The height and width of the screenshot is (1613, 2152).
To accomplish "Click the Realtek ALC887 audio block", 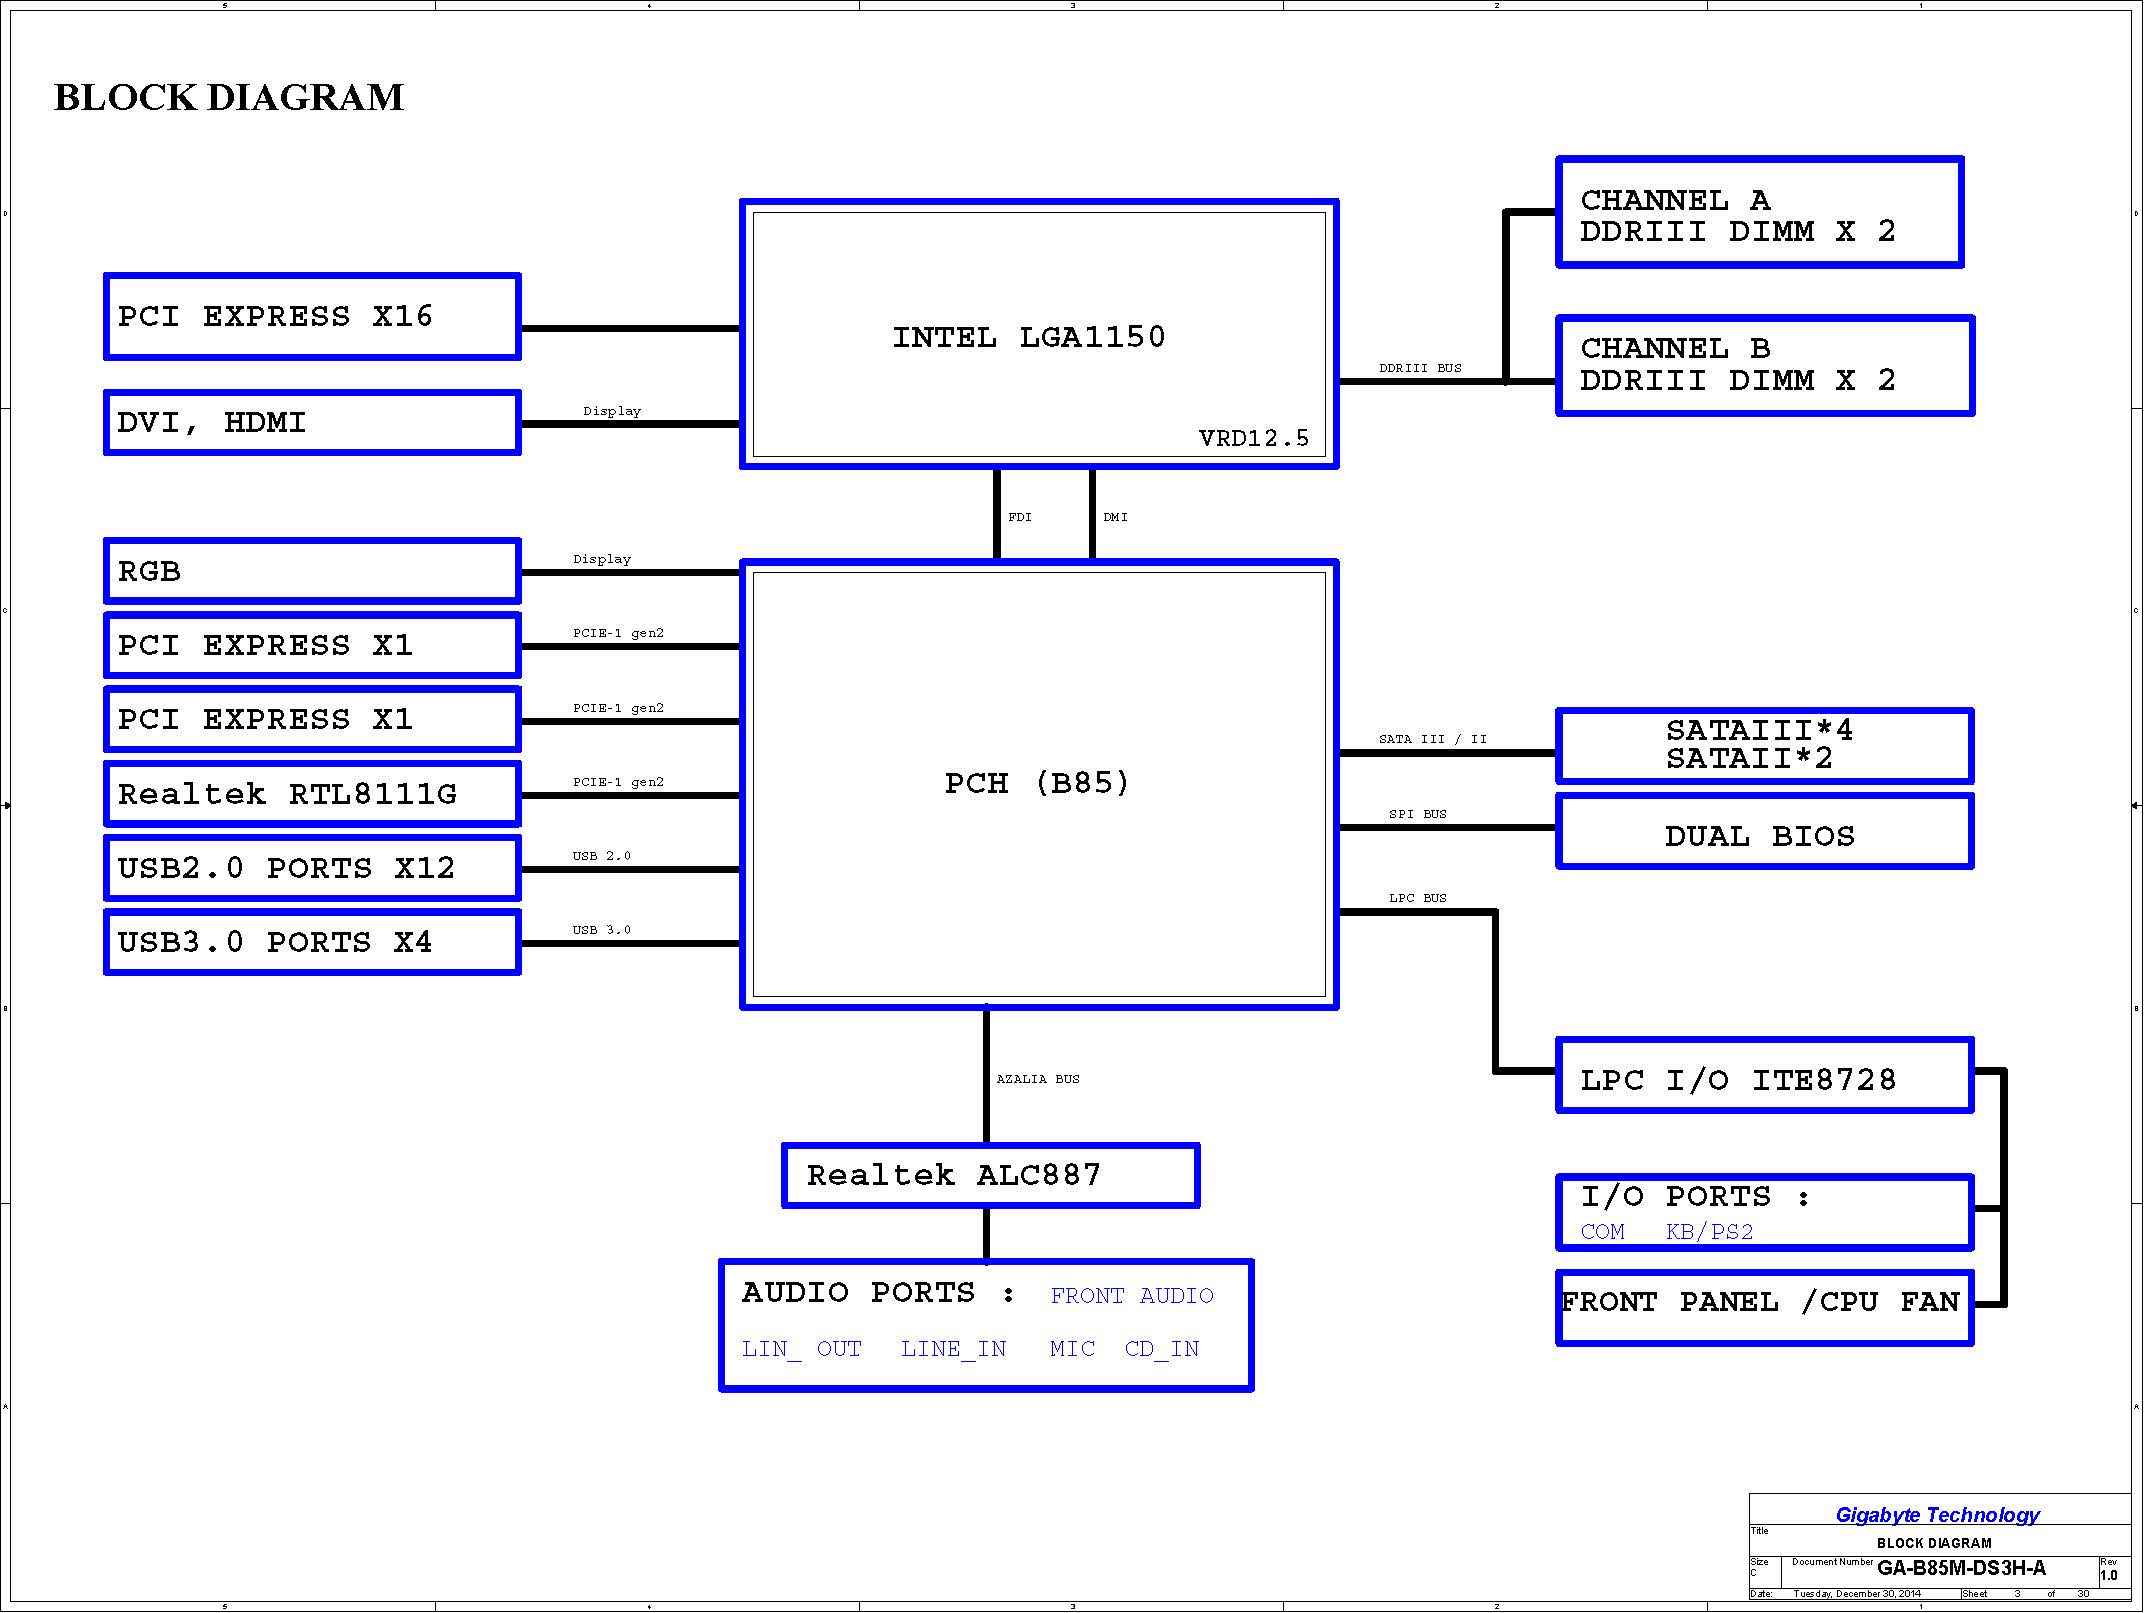I will coord(990,1176).
